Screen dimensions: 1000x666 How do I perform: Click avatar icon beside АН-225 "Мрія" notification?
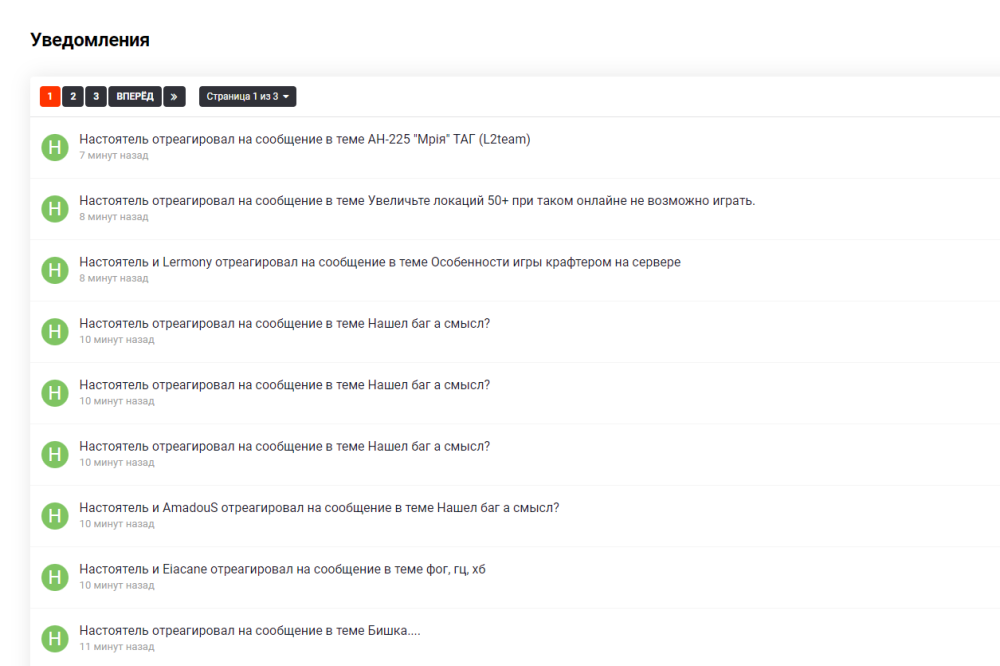point(55,147)
